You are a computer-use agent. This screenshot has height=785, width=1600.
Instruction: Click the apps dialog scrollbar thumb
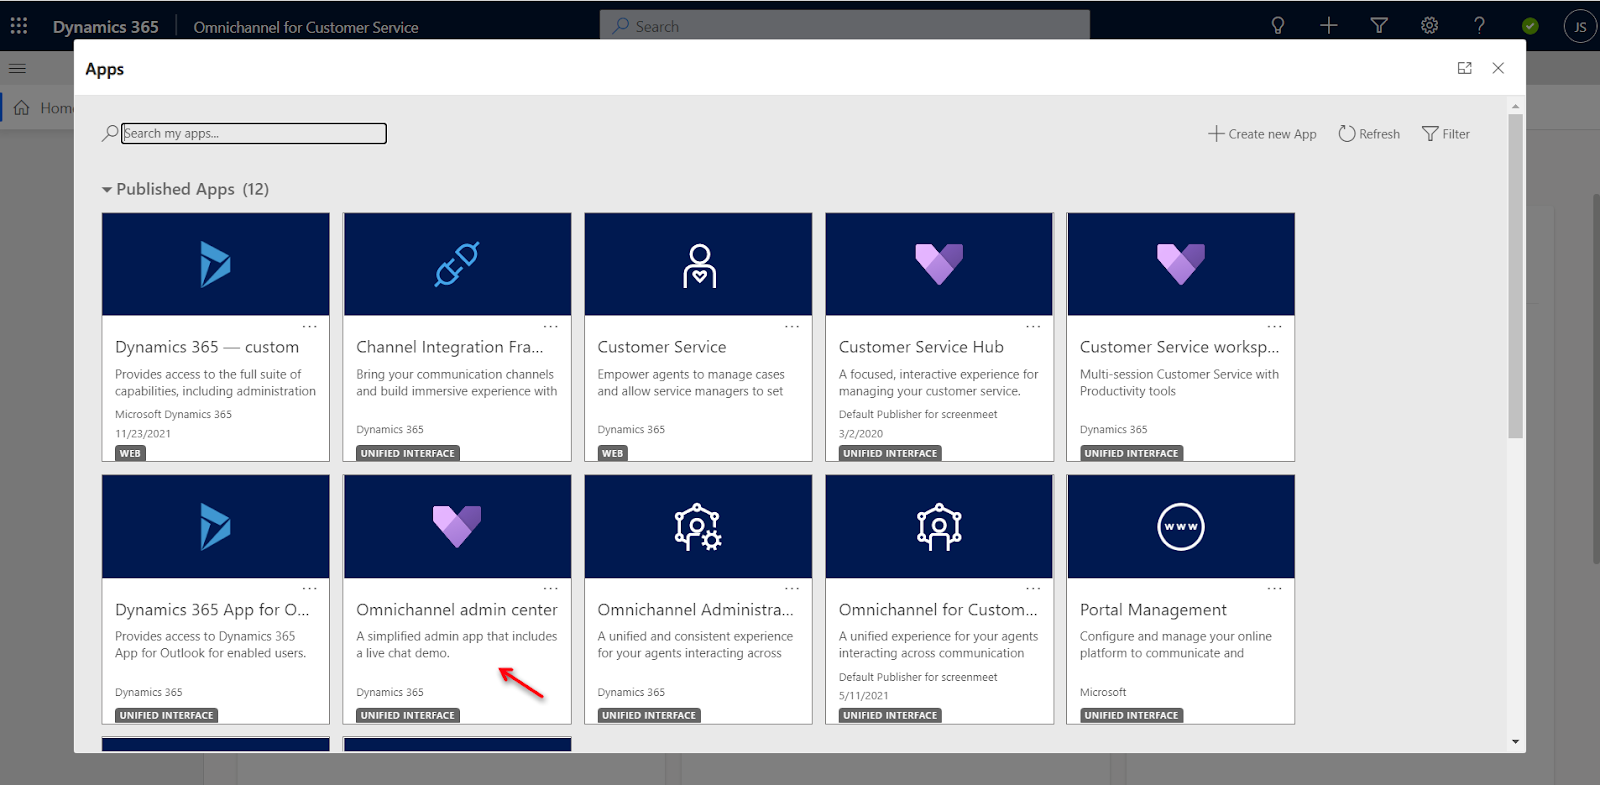click(x=1516, y=276)
